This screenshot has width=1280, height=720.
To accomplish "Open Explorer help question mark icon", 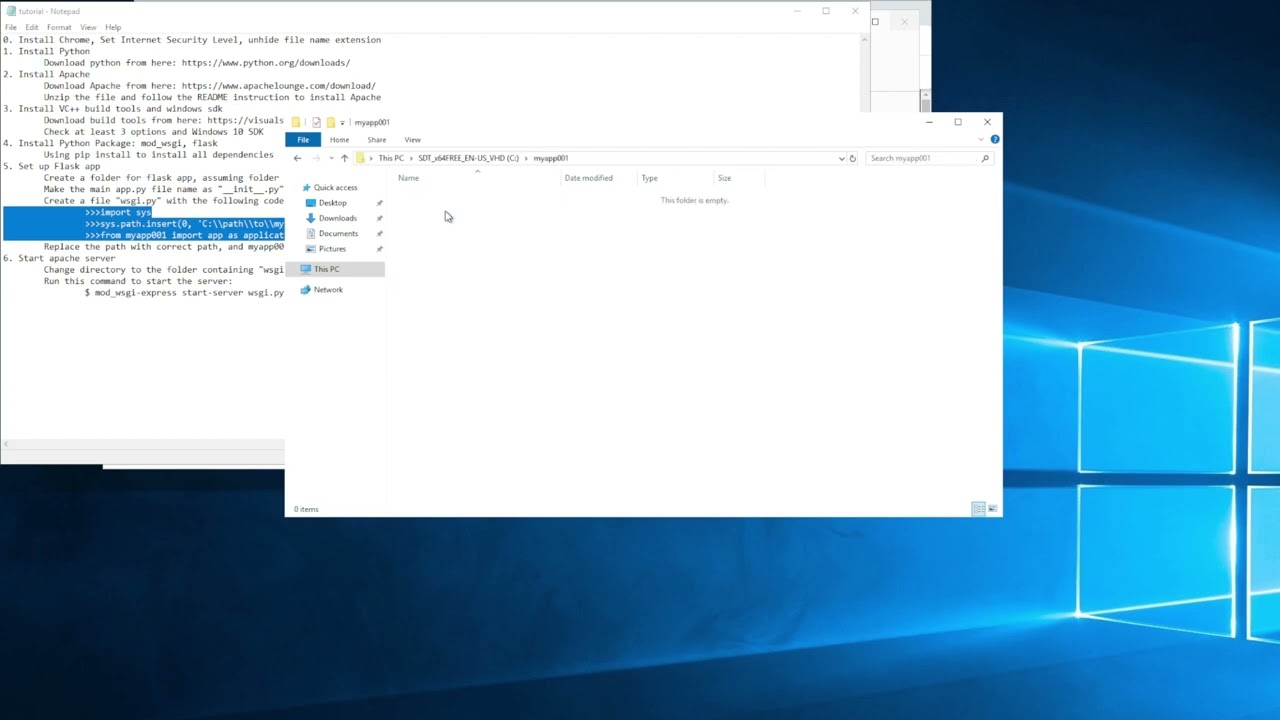I will click(x=995, y=139).
